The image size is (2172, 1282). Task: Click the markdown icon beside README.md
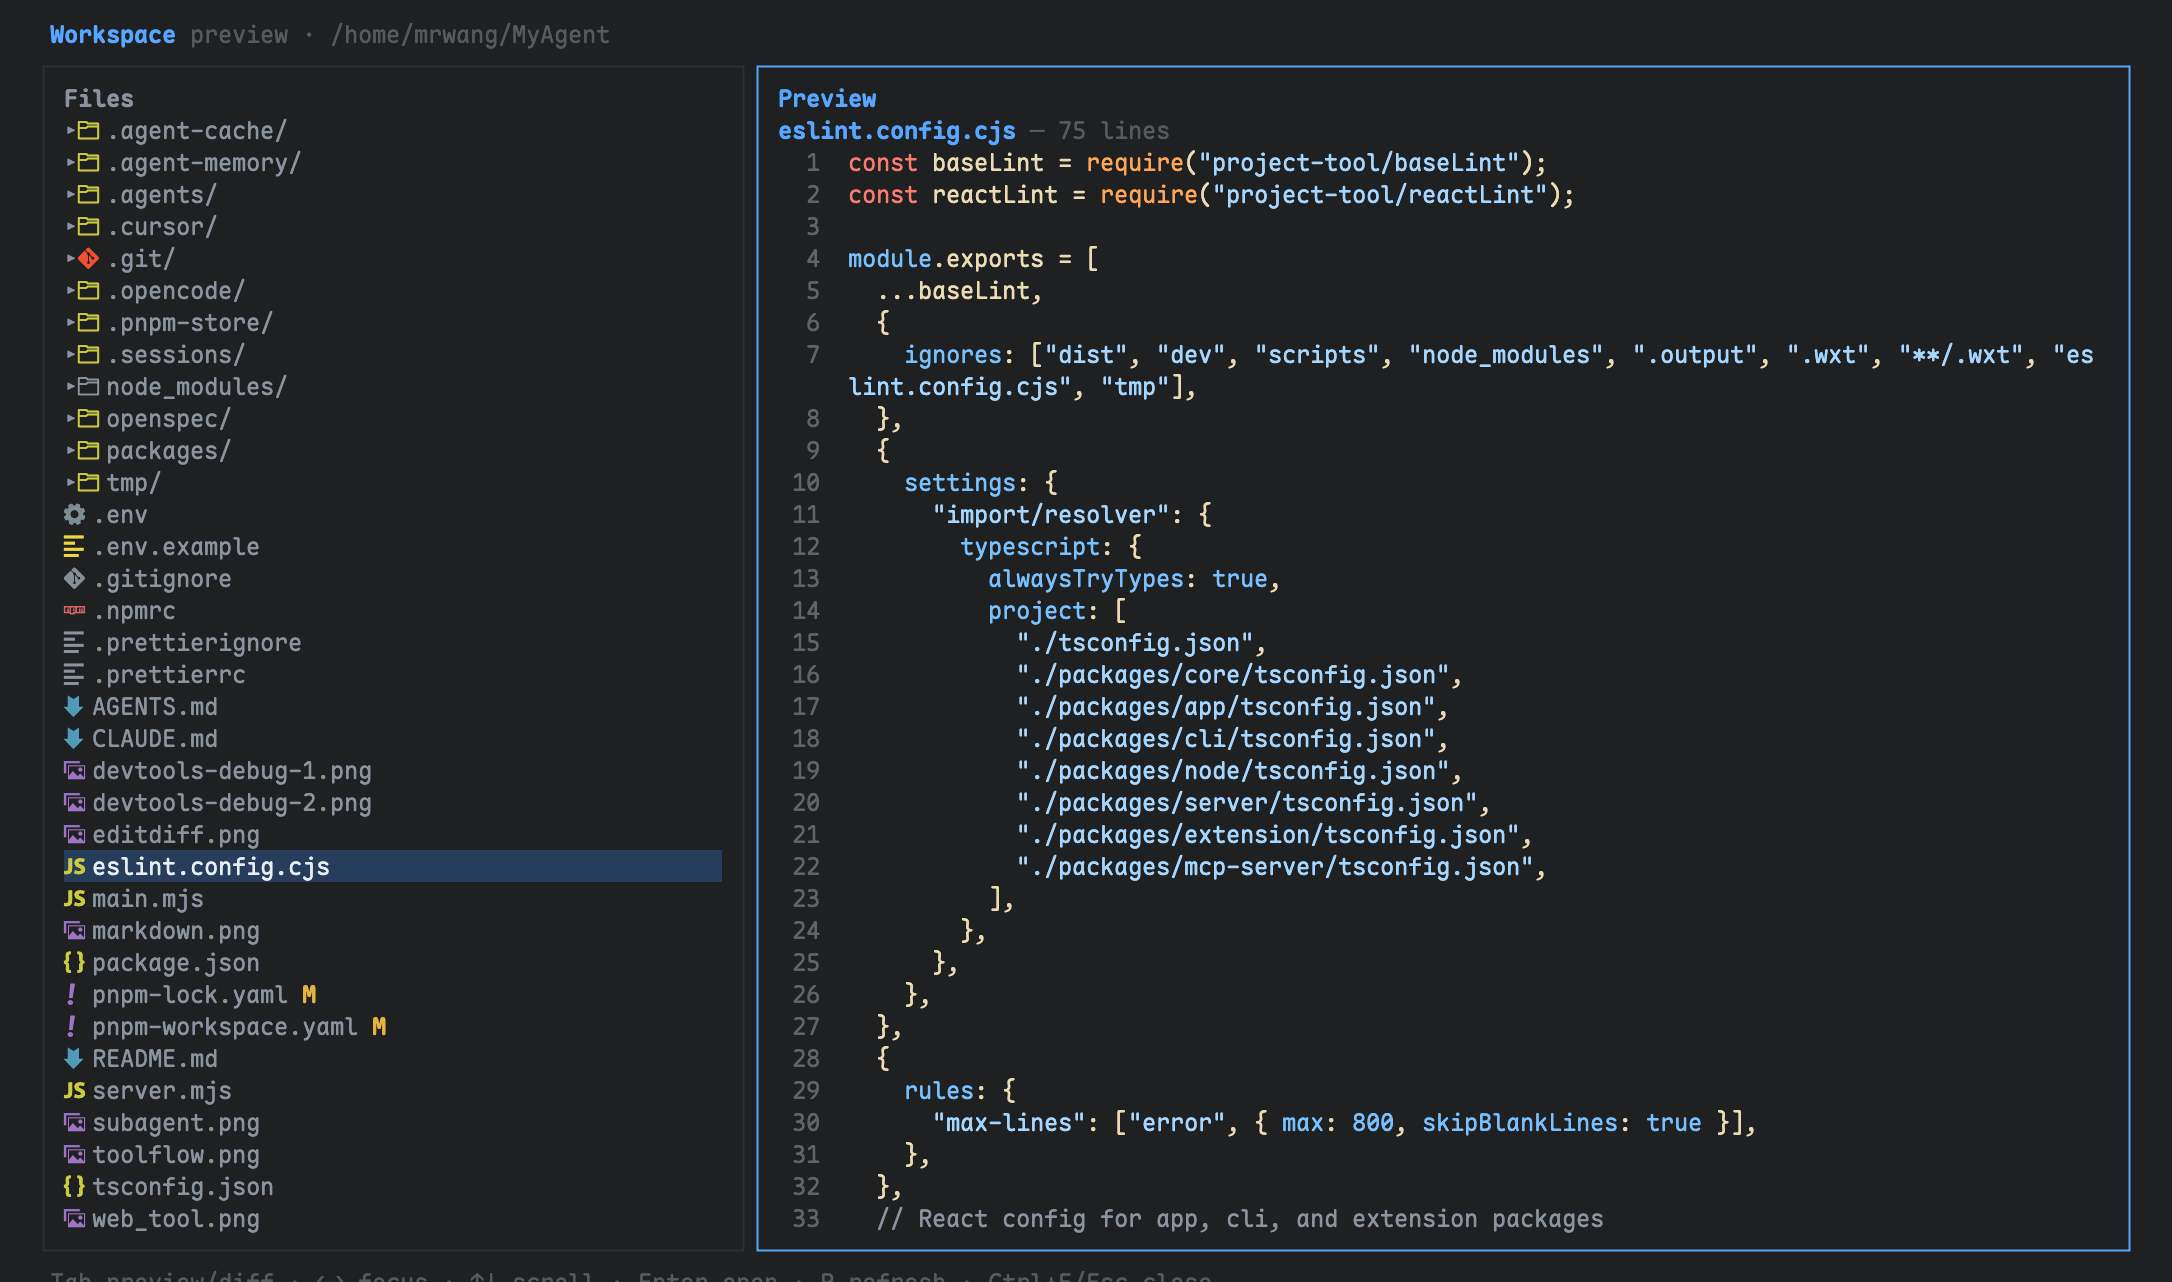[x=74, y=1059]
